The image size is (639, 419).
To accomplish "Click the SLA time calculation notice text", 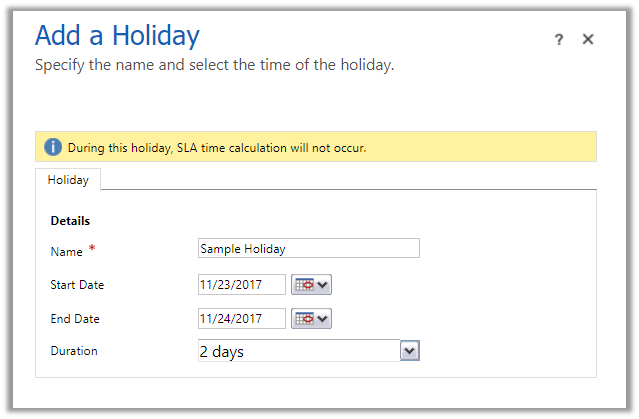I will click(217, 148).
